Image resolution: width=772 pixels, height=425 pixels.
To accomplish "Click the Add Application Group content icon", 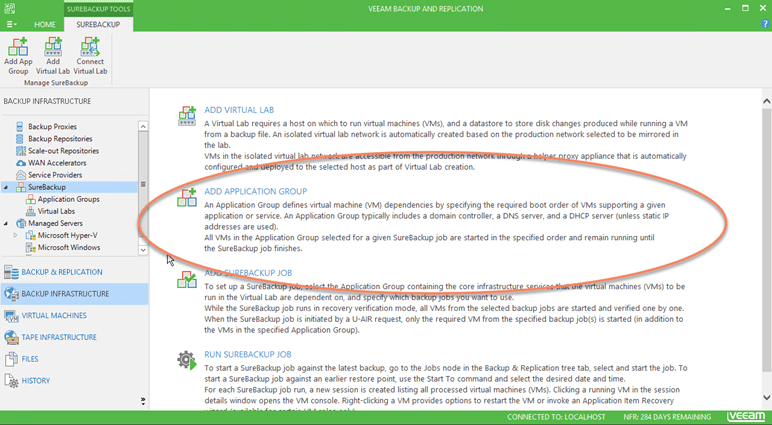I will [187, 197].
